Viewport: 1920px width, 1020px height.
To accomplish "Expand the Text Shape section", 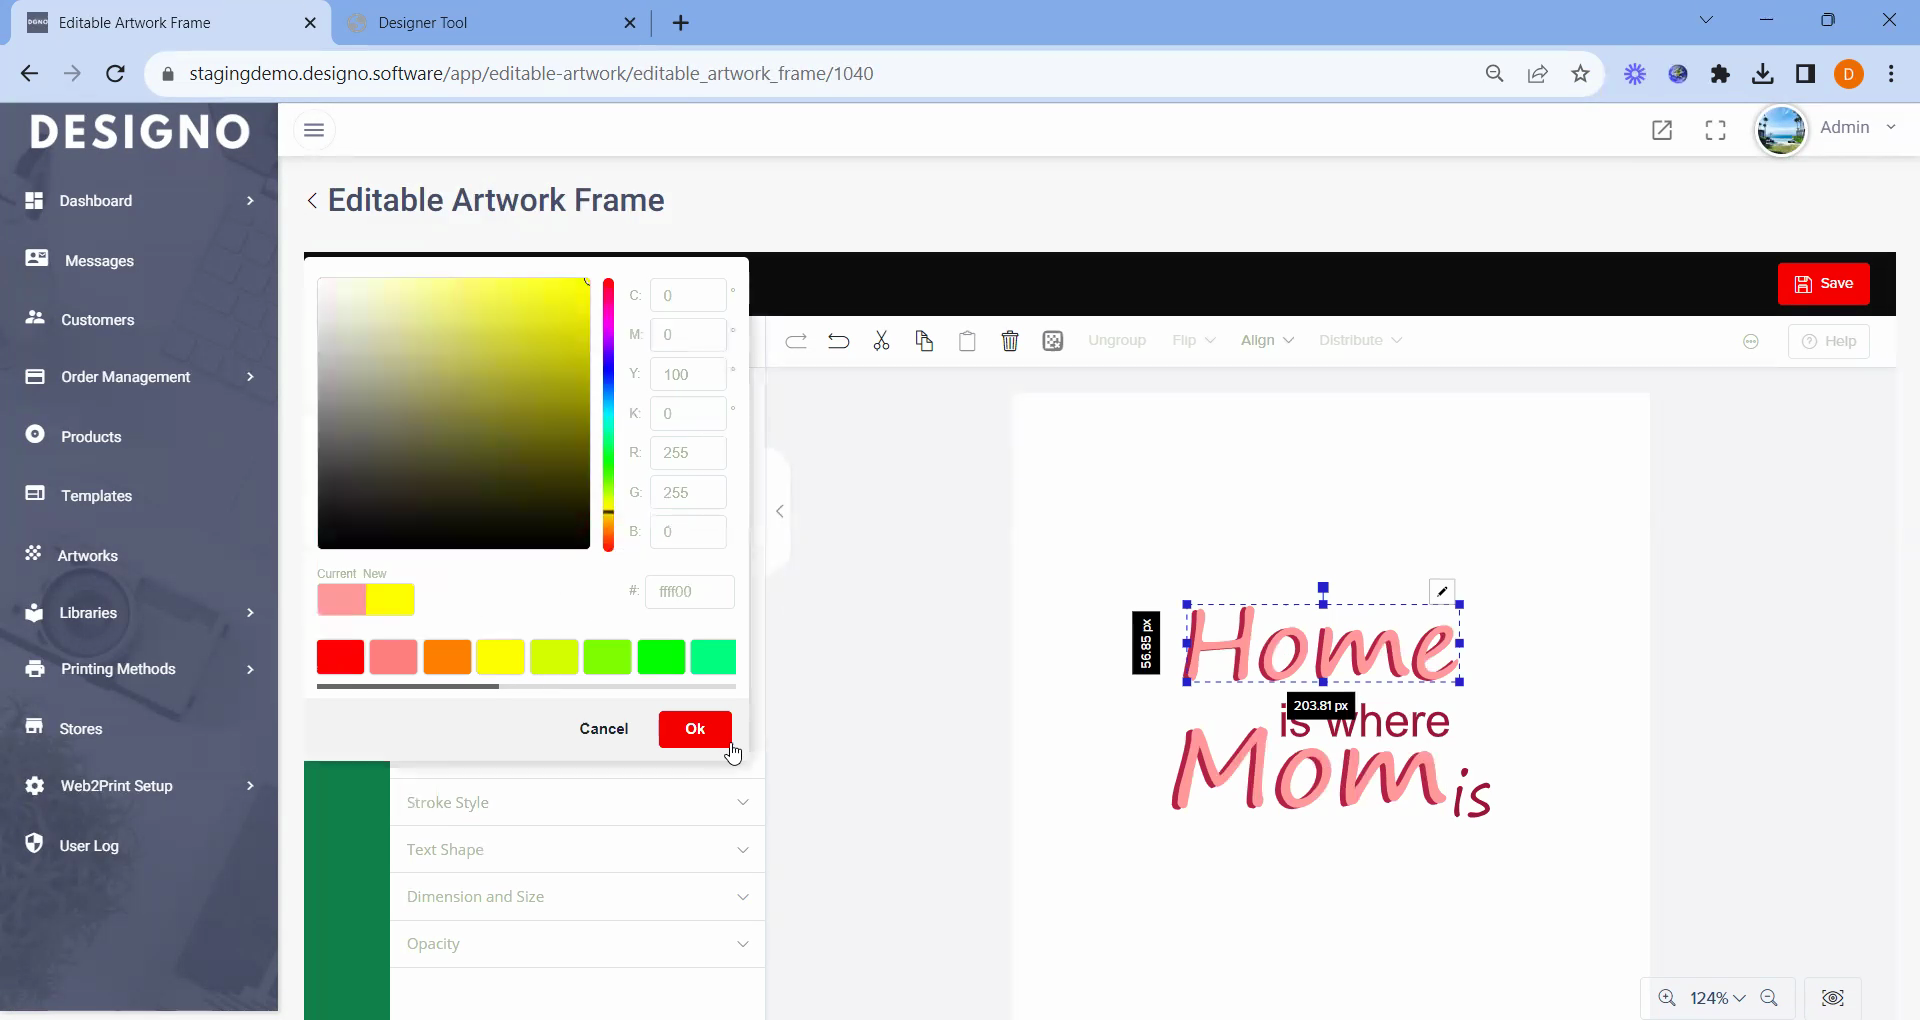I will click(577, 850).
